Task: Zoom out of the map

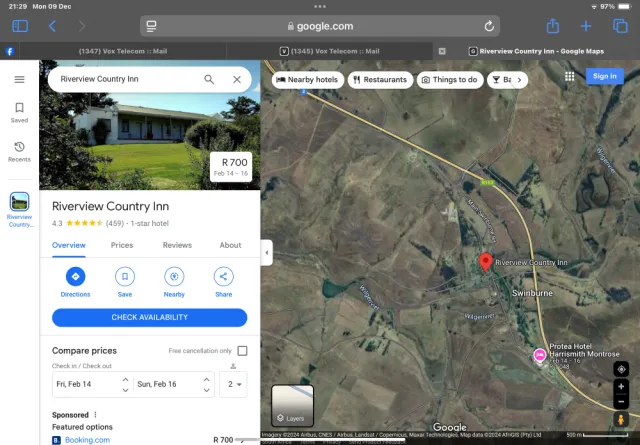Action: (x=621, y=402)
